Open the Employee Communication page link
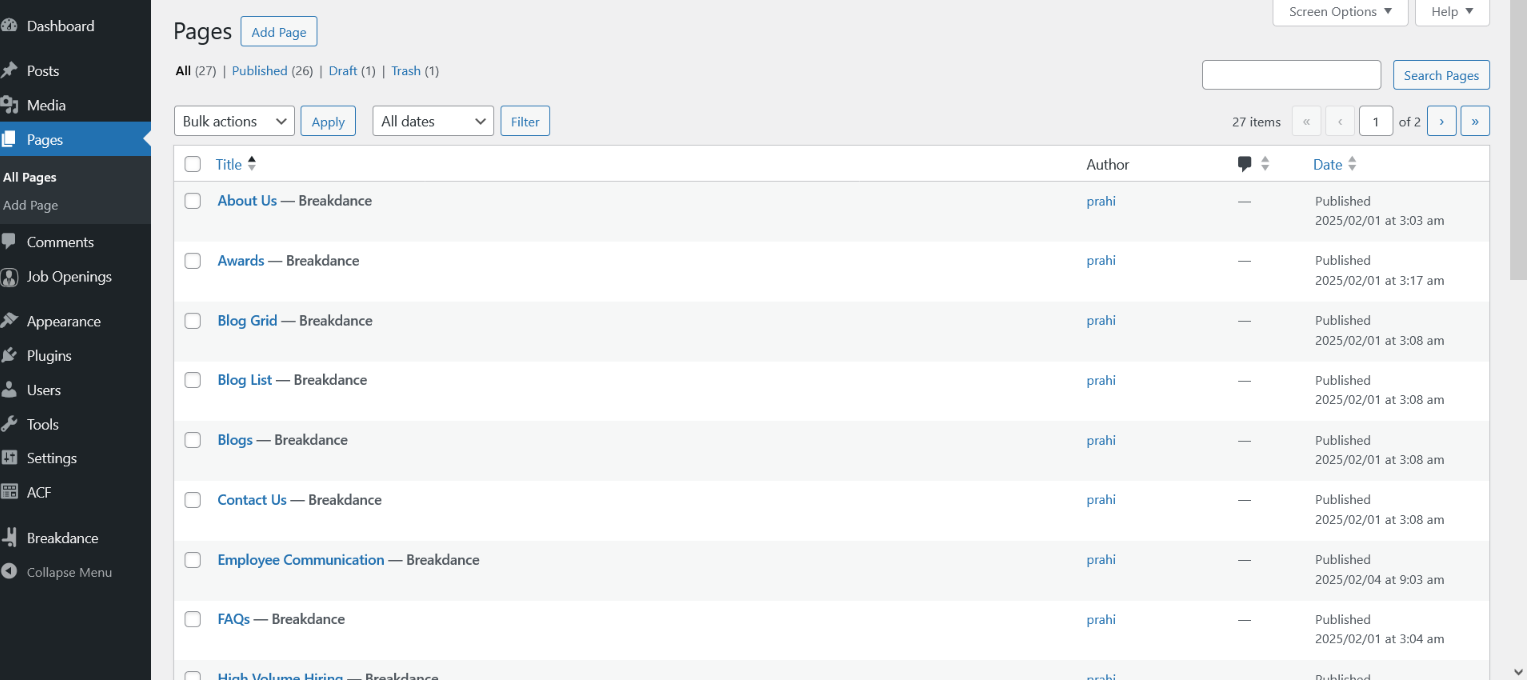Viewport: 1527px width, 680px height. [301, 560]
